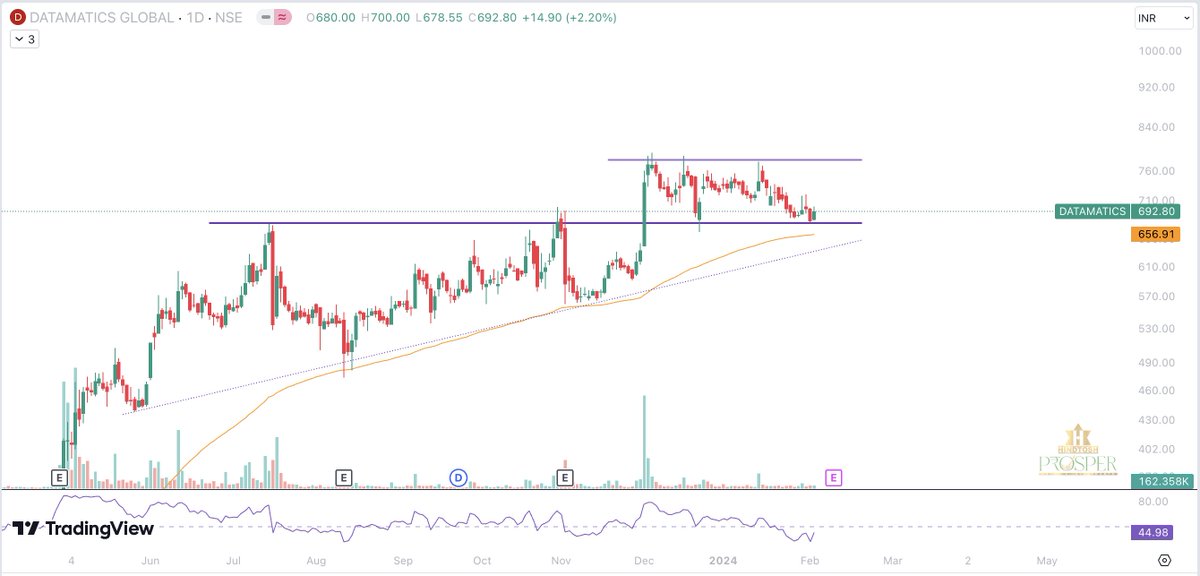Click the E earnings marker near June
The height and width of the screenshot is (576, 1200).
point(60,478)
